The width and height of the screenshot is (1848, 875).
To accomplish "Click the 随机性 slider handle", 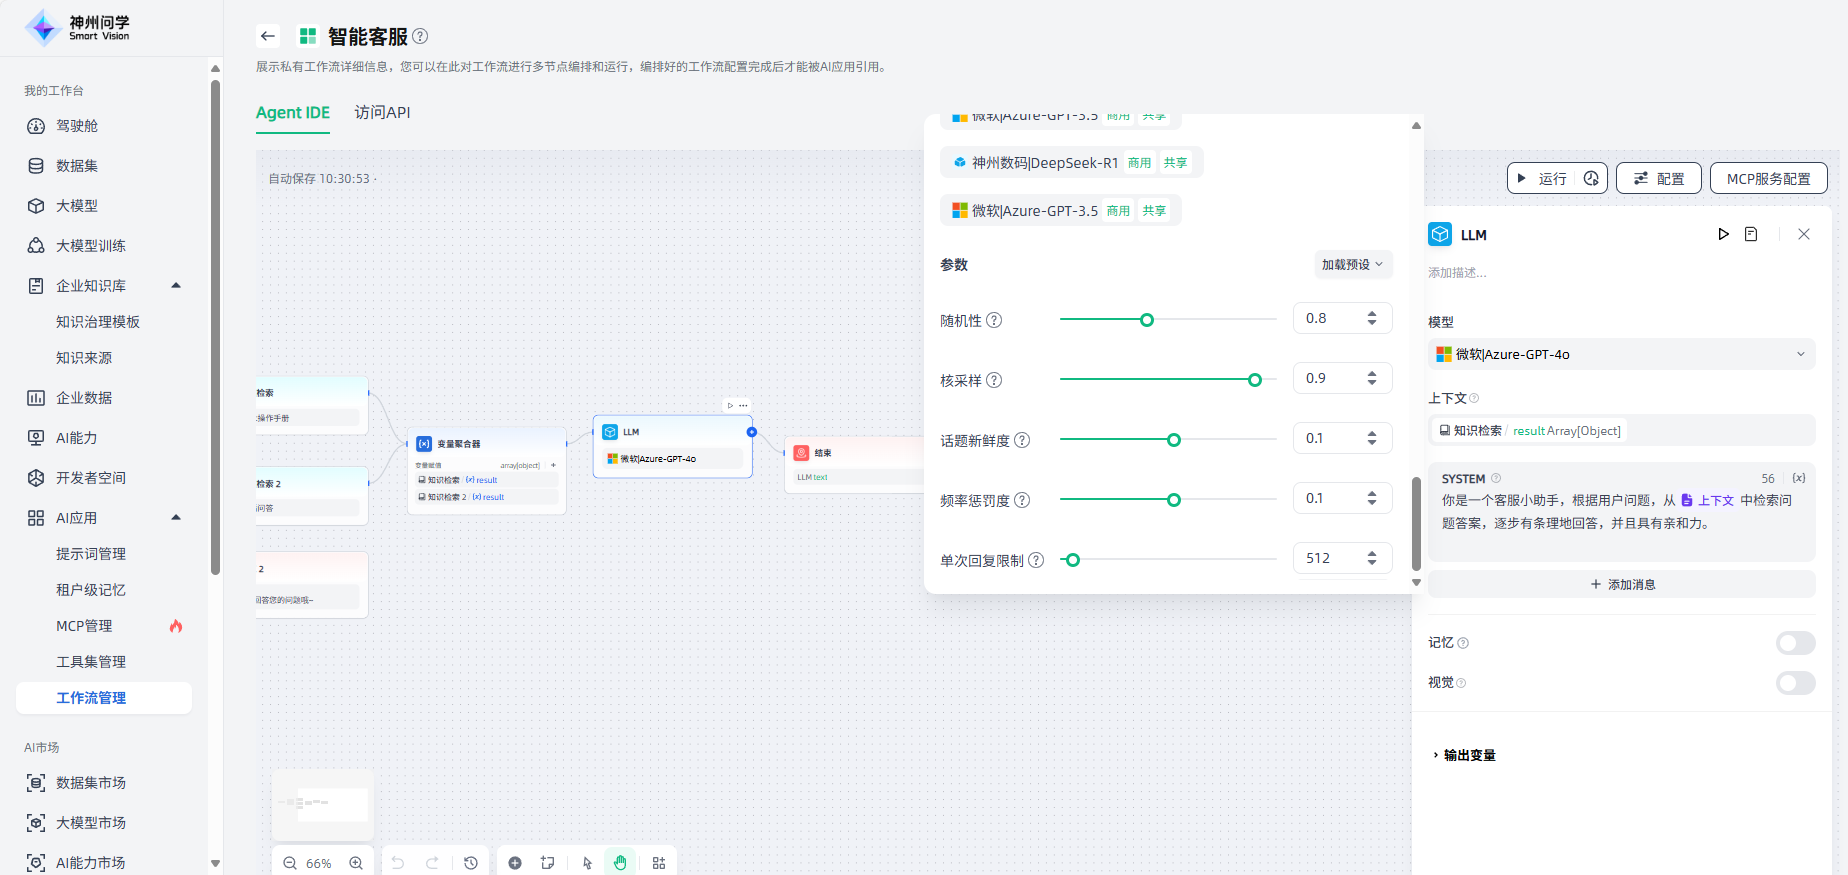I will pyautogui.click(x=1147, y=320).
